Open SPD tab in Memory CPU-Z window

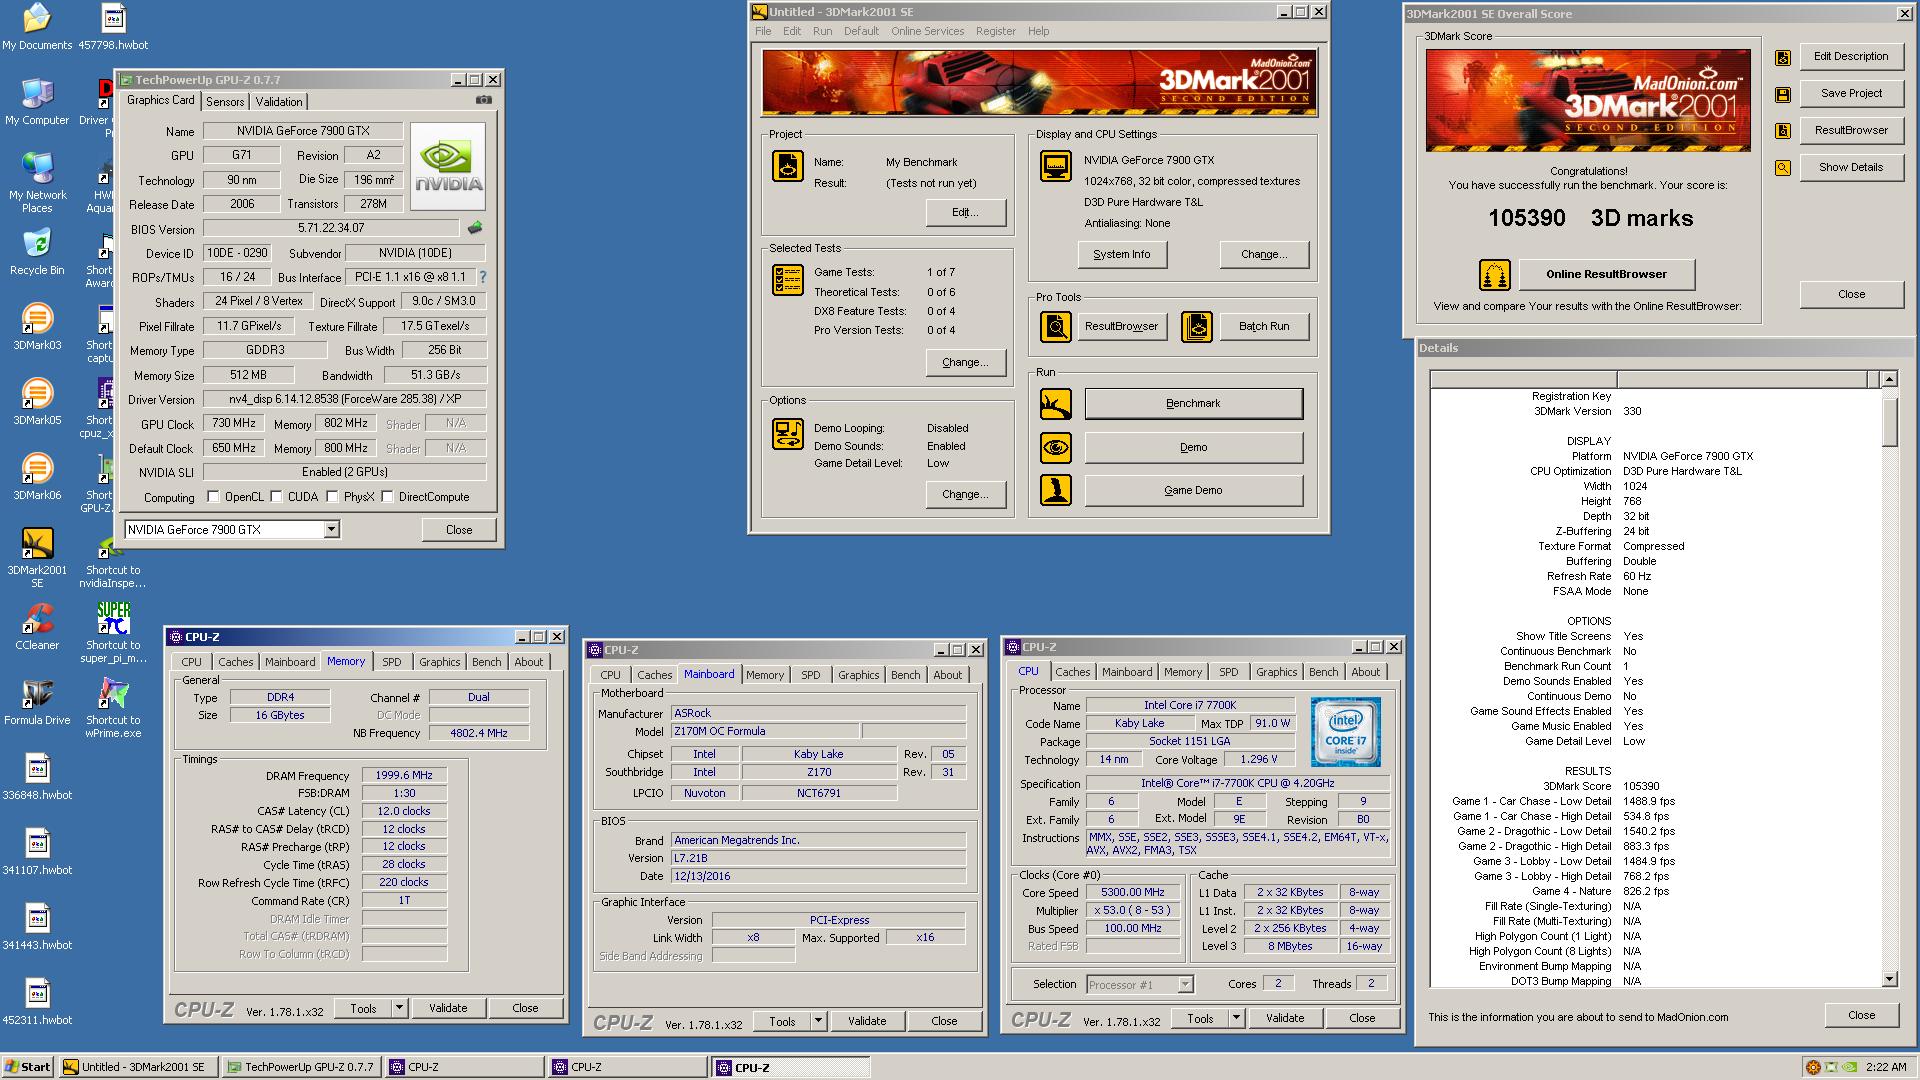pos(392,662)
